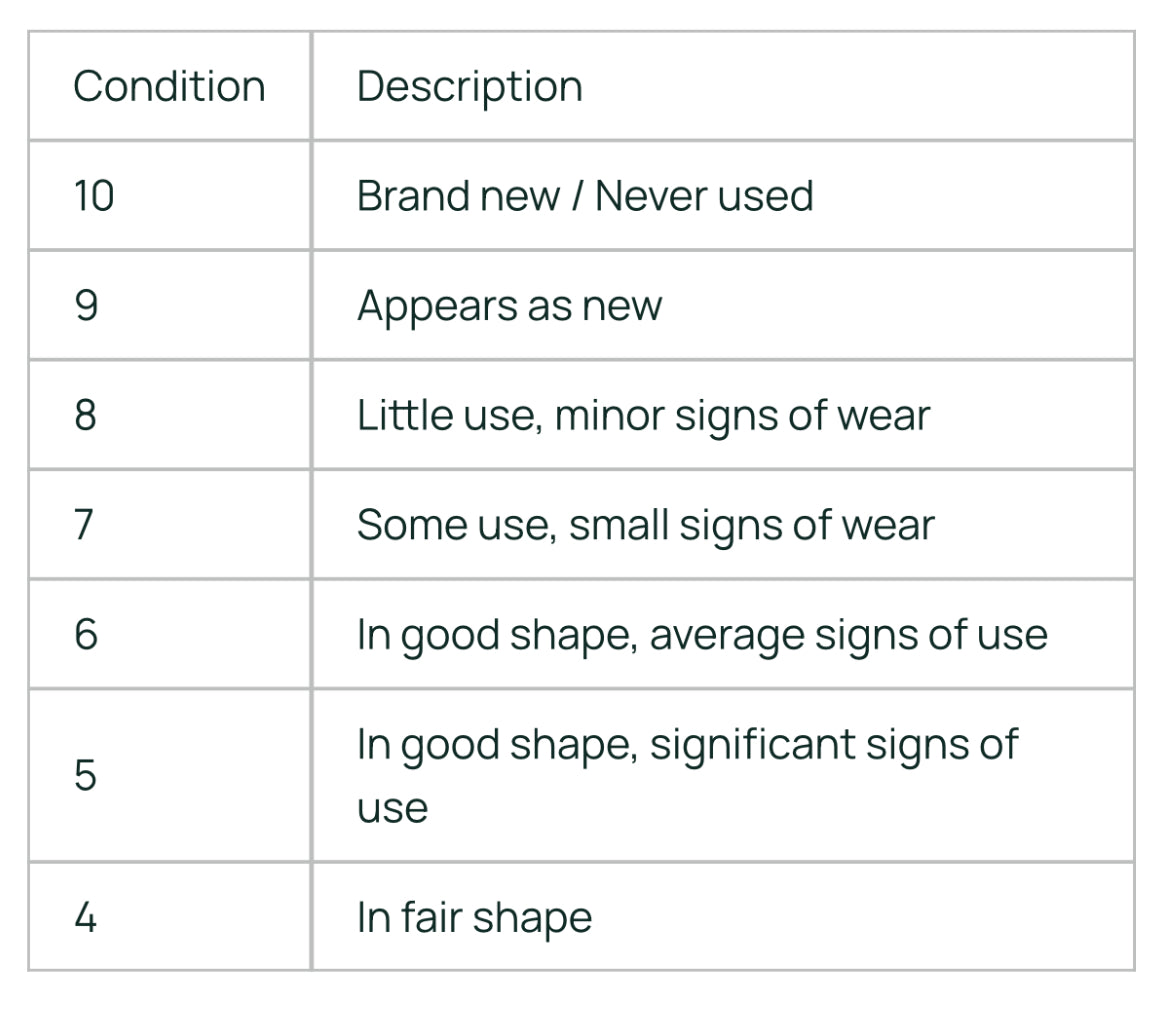Click the 'small signs of wear' text
This screenshot has height=1019, width=1165.
coord(751,525)
